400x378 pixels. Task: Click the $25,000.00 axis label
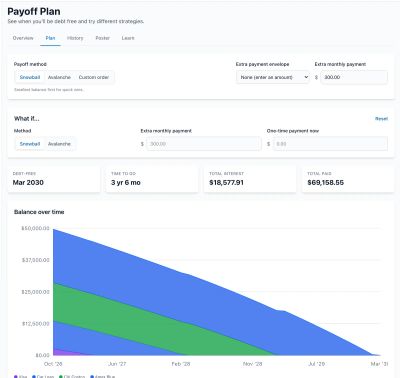[36, 292]
